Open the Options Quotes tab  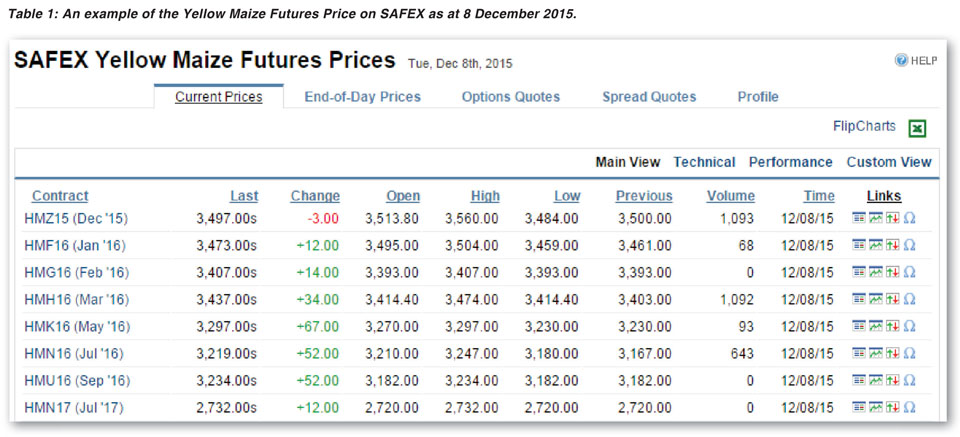[511, 97]
